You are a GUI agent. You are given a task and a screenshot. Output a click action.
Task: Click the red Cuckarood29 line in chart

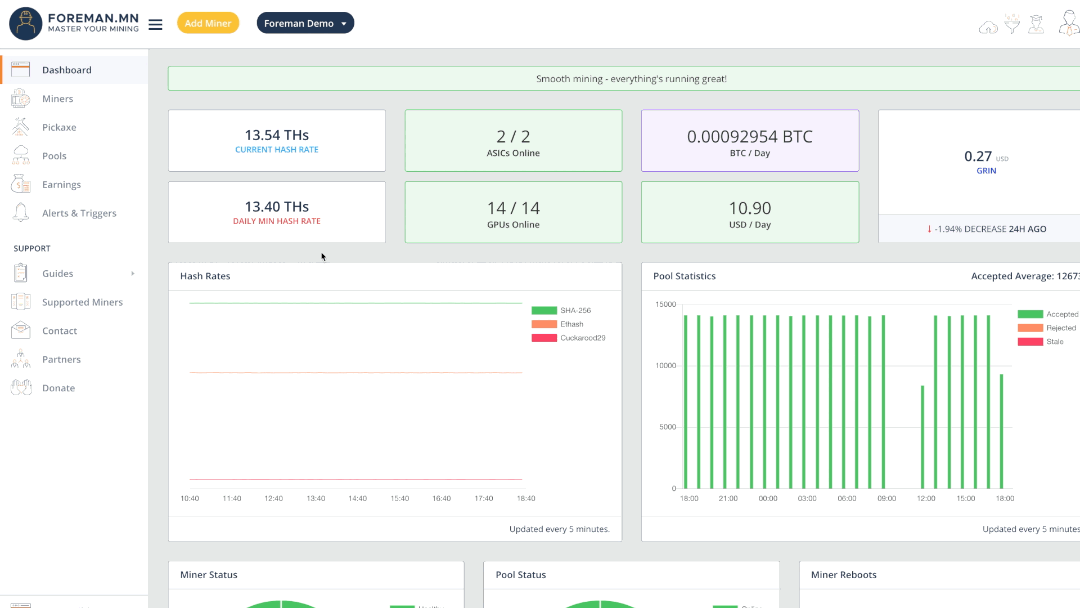[356, 479]
